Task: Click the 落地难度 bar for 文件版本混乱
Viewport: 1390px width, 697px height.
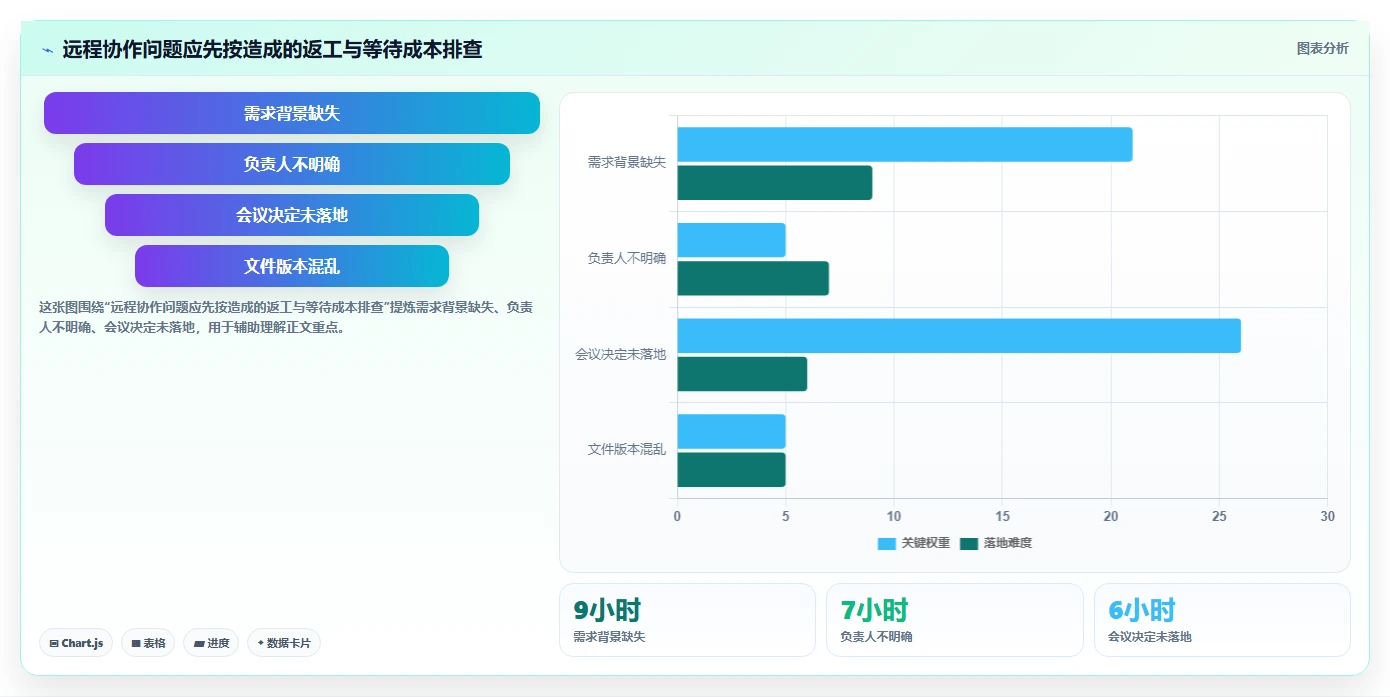Action: coord(732,470)
